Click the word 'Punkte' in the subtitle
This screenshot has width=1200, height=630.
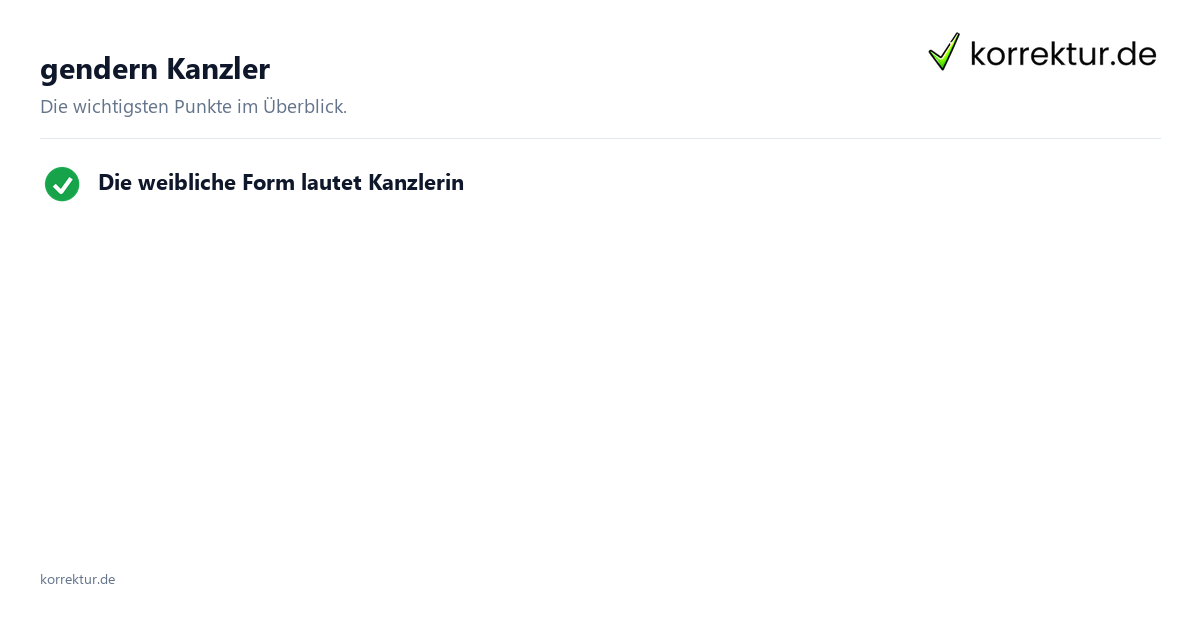tap(203, 107)
